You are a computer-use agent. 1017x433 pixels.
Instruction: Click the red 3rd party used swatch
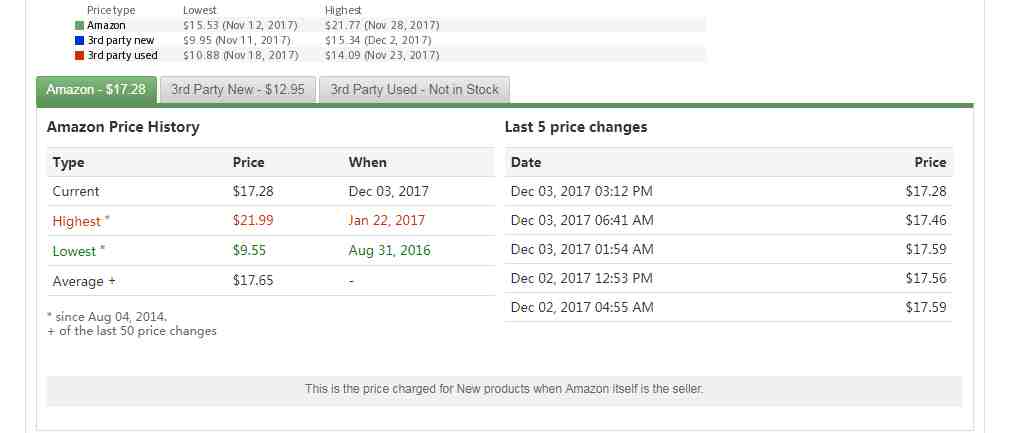(80, 55)
